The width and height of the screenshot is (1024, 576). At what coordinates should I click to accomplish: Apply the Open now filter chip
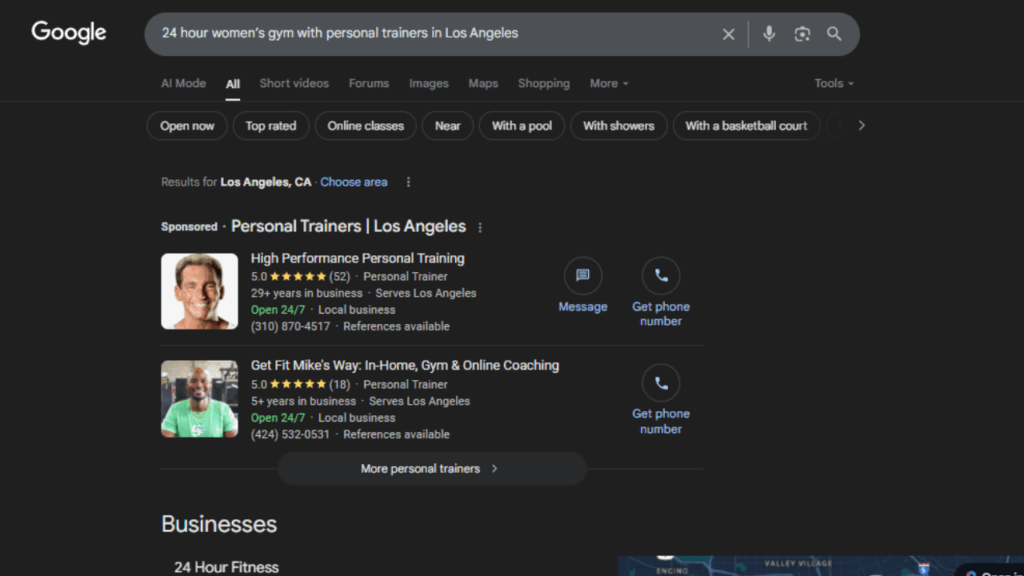point(187,126)
